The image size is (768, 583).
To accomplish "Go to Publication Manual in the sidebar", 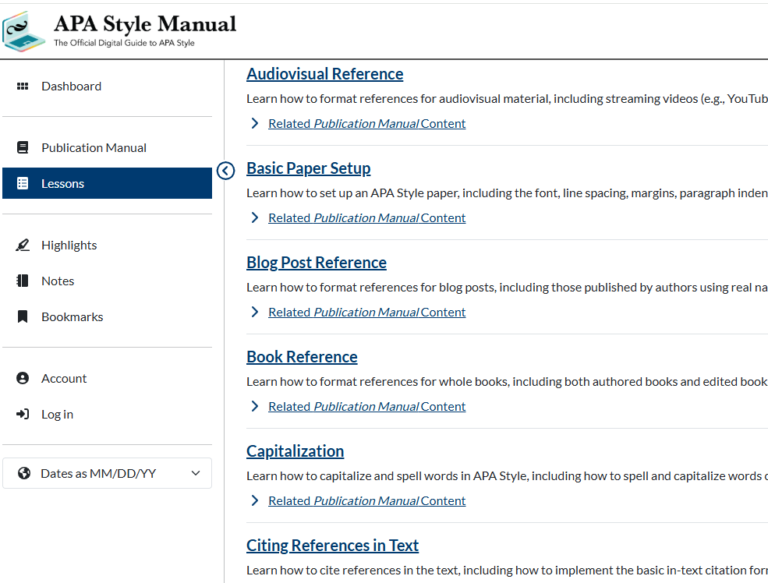I will point(93,148).
